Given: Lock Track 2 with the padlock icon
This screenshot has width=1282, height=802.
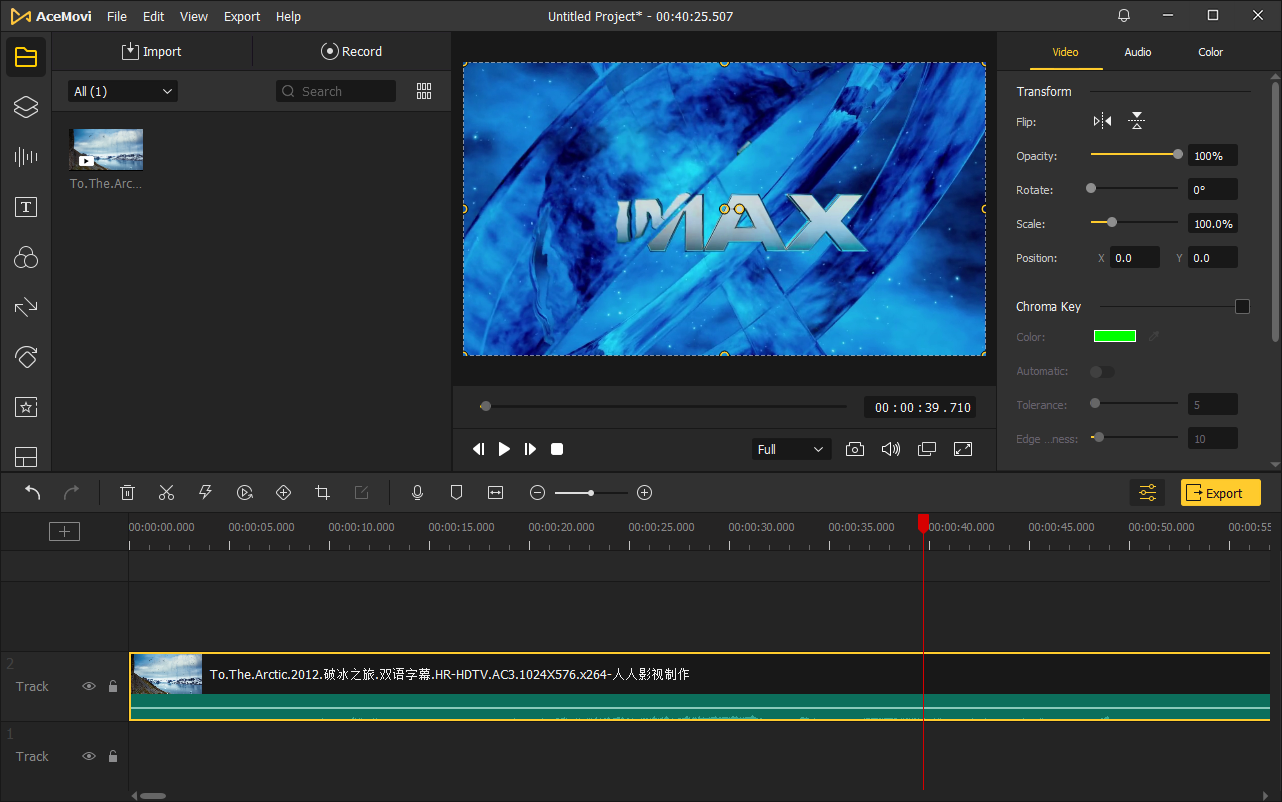Looking at the screenshot, I should pyautogui.click(x=113, y=686).
